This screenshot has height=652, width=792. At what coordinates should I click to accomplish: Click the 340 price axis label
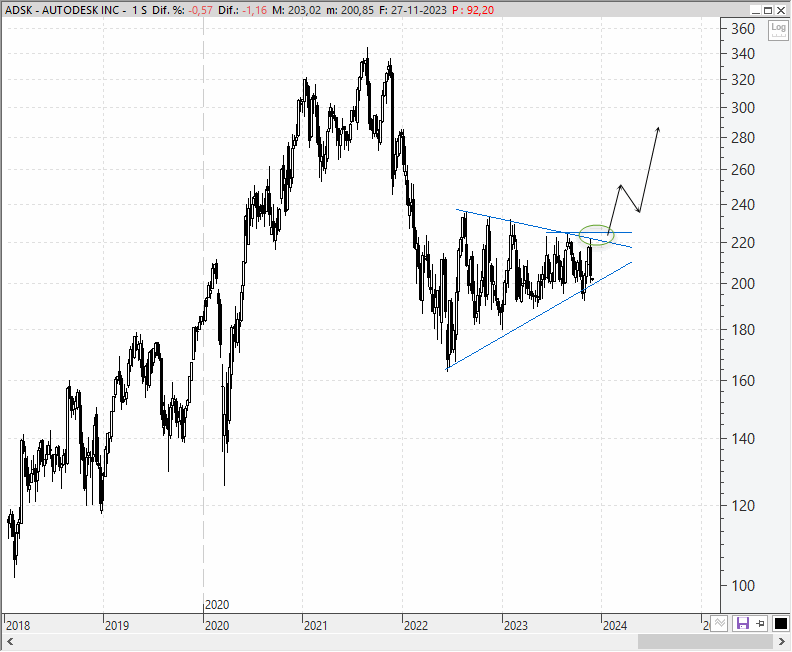tap(743, 54)
